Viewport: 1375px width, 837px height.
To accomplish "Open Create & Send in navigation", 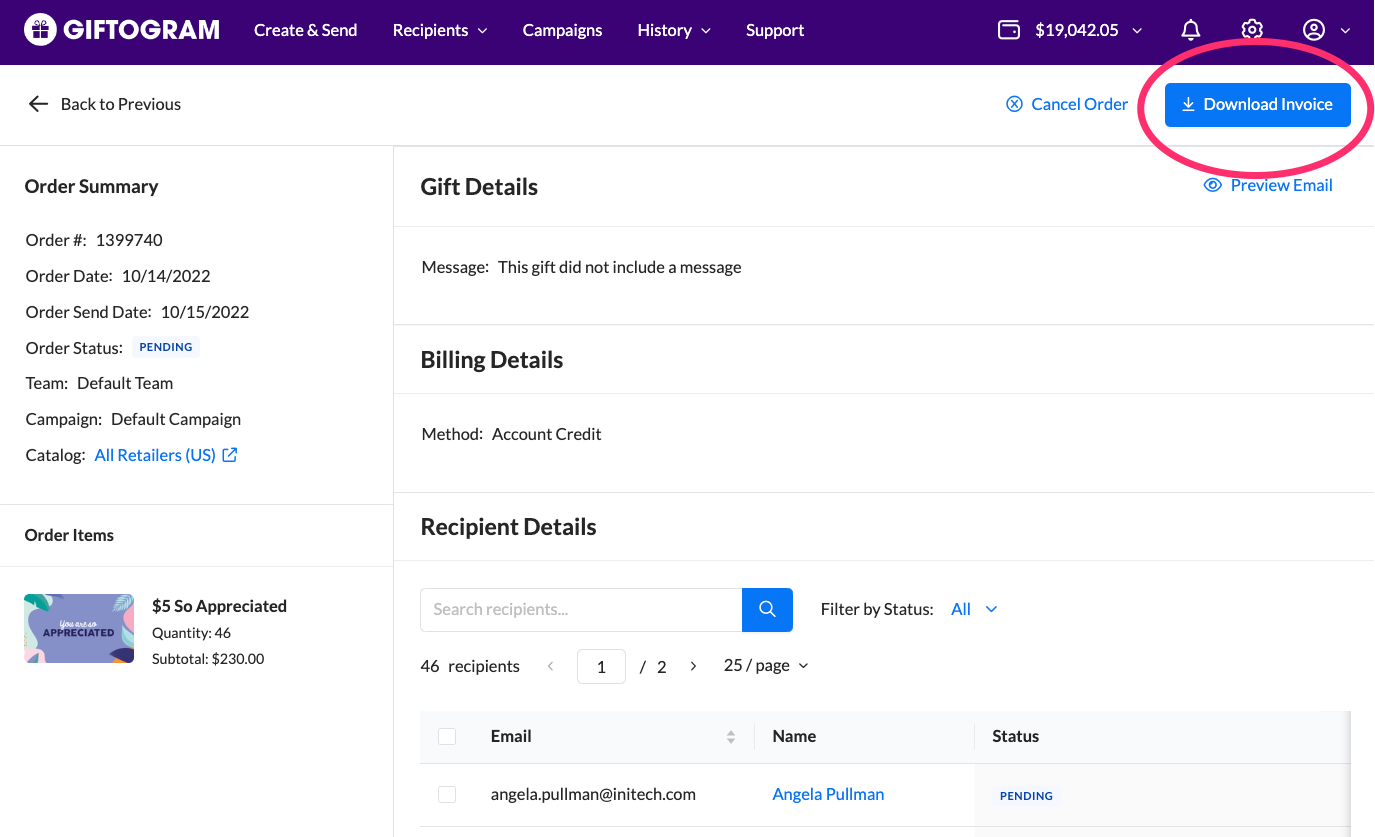I will tap(305, 30).
